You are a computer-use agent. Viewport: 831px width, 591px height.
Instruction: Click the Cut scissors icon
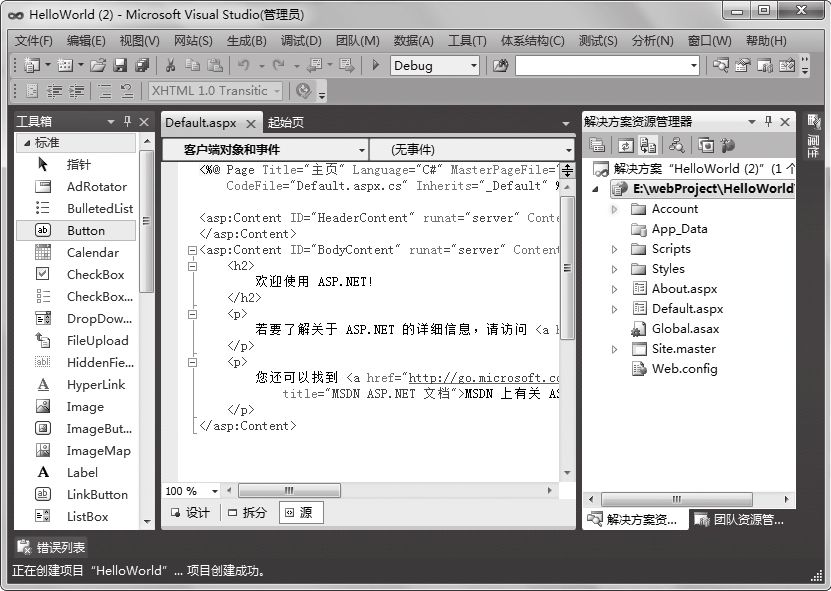pyautogui.click(x=170, y=65)
